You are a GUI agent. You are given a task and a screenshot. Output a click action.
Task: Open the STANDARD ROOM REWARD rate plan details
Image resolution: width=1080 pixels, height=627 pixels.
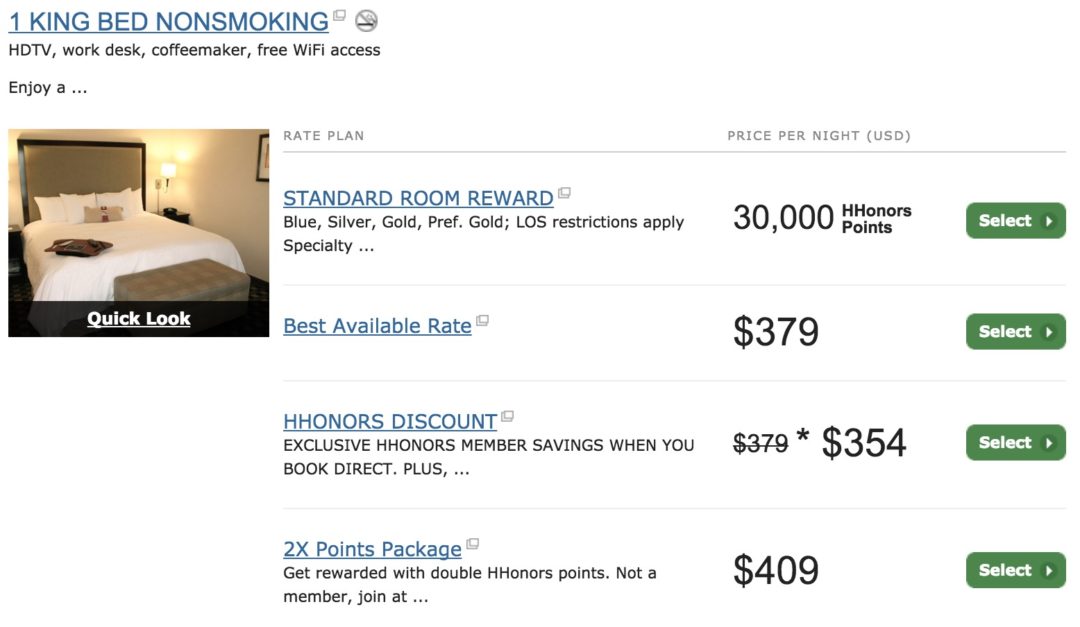[417, 198]
